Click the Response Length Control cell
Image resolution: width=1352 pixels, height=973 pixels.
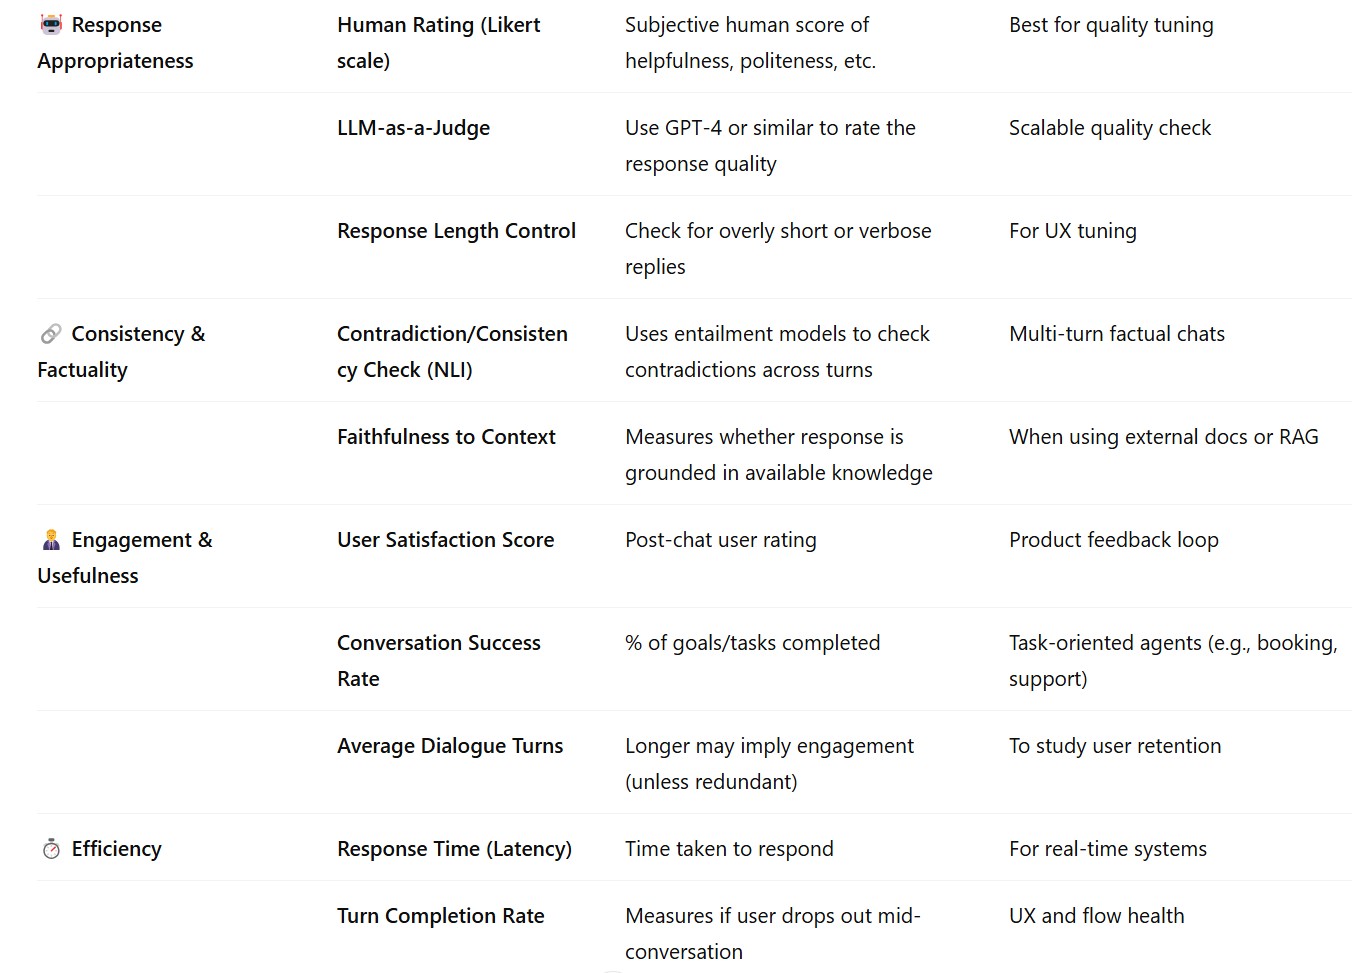[x=456, y=231]
